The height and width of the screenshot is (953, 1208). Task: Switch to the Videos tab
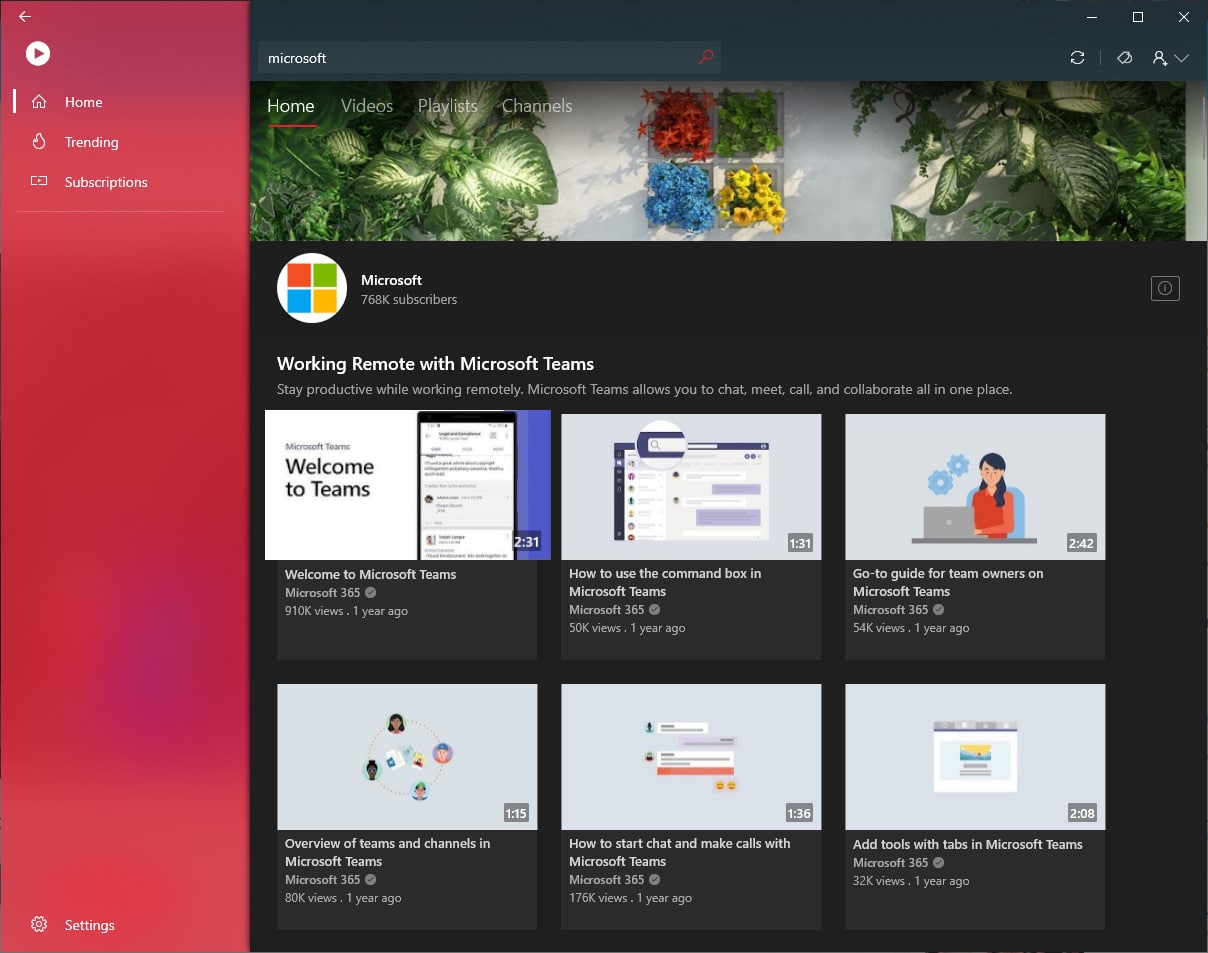point(367,106)
